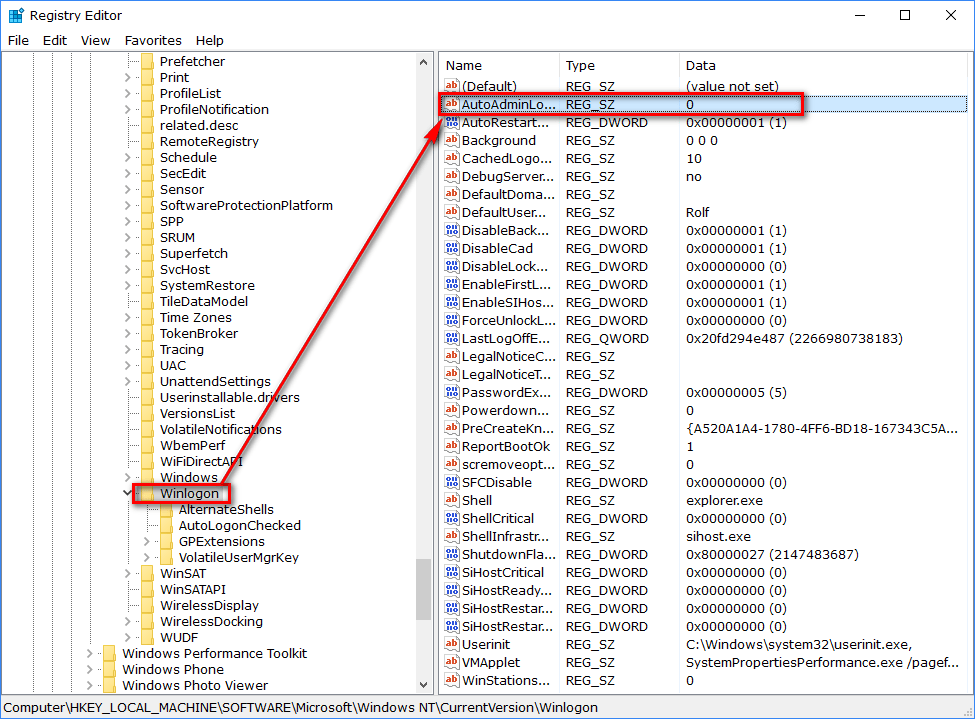Select the LegalNoticeCaption value row

[x=705, y=356]
